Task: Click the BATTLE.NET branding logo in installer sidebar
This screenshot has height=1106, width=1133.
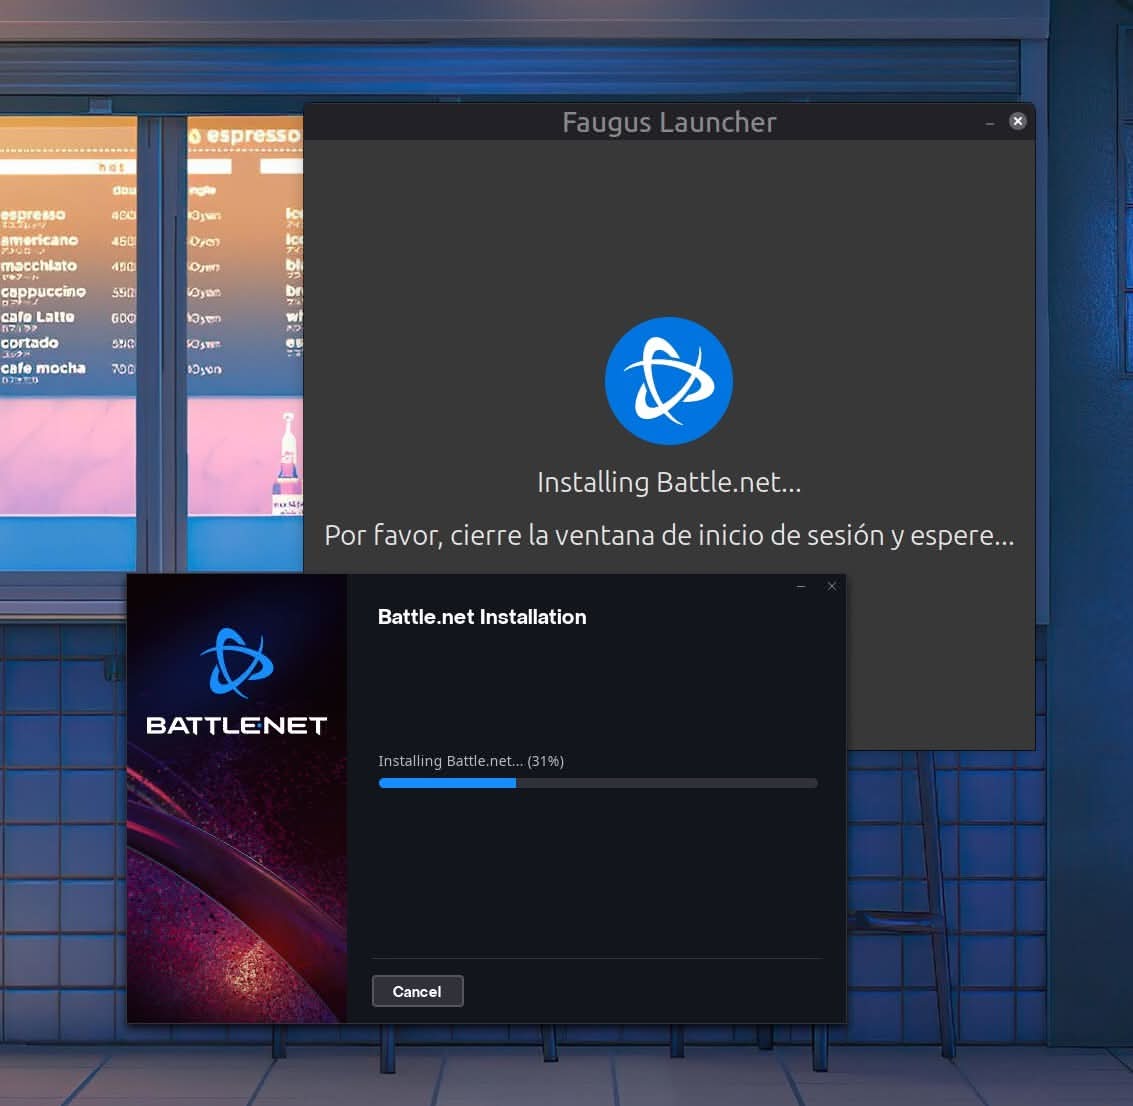Action: 236,724
